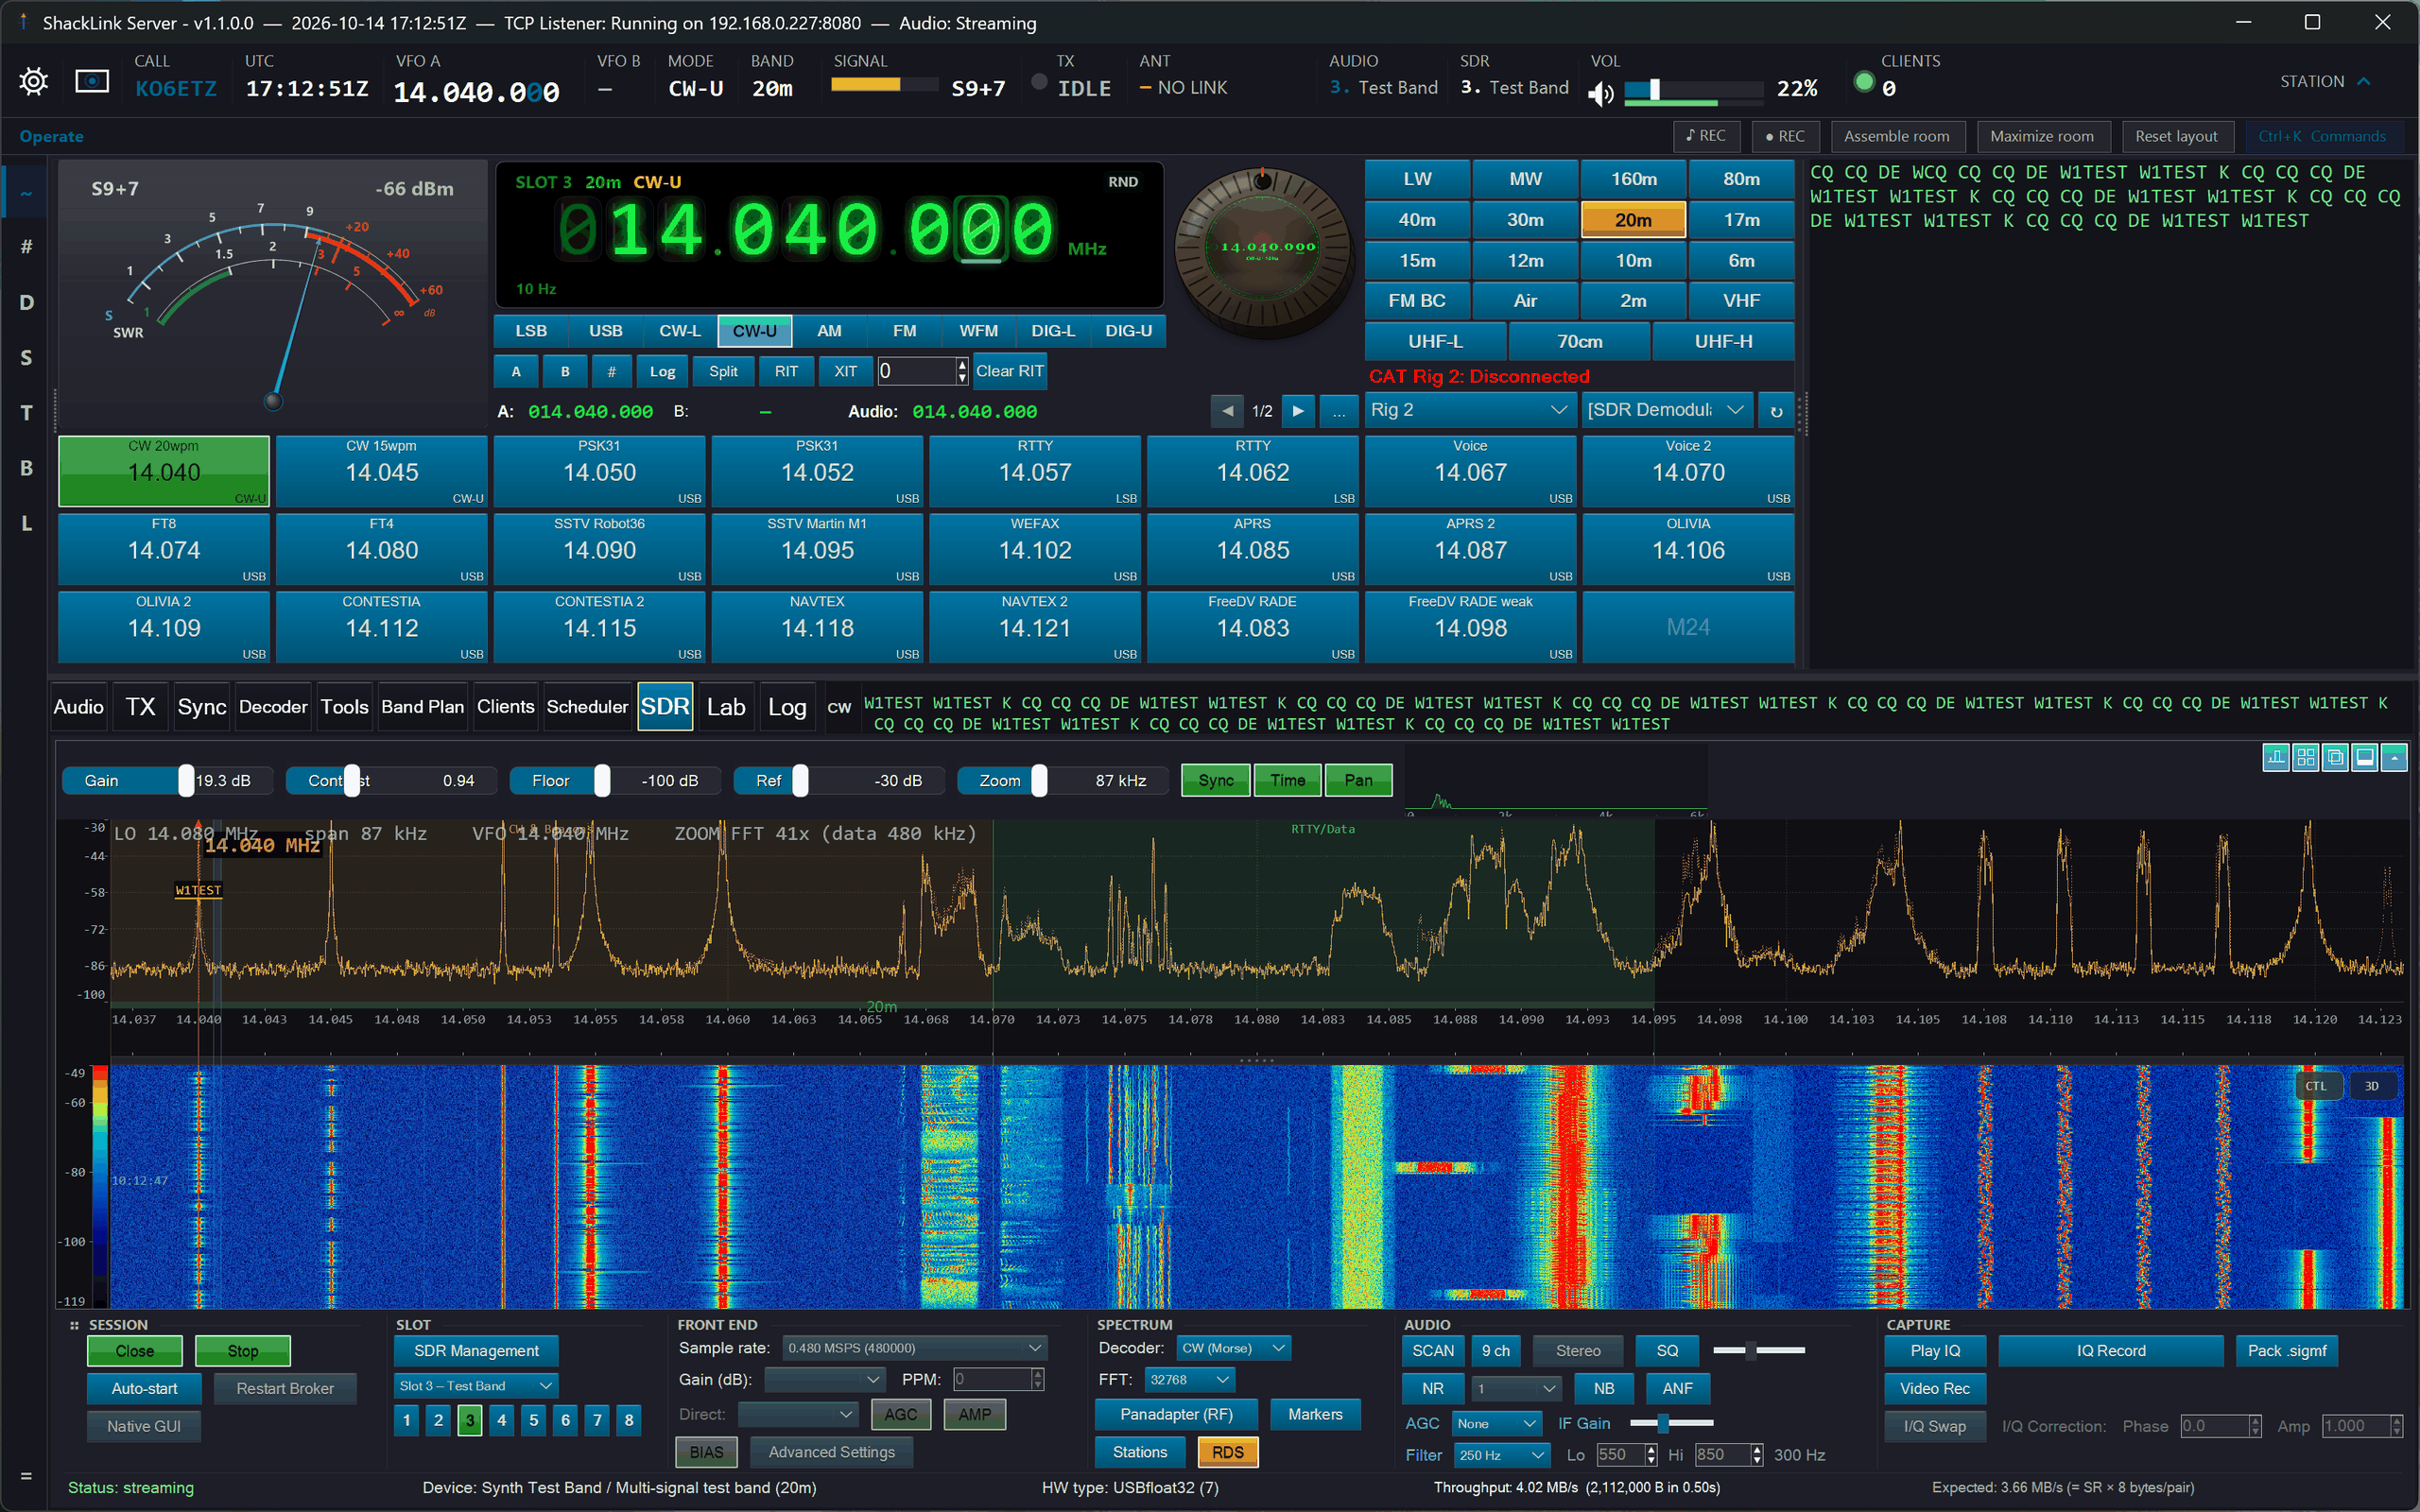Adjust the Zoom slider handle
Screen dimensions: 2420x1512
(1040, 780)
